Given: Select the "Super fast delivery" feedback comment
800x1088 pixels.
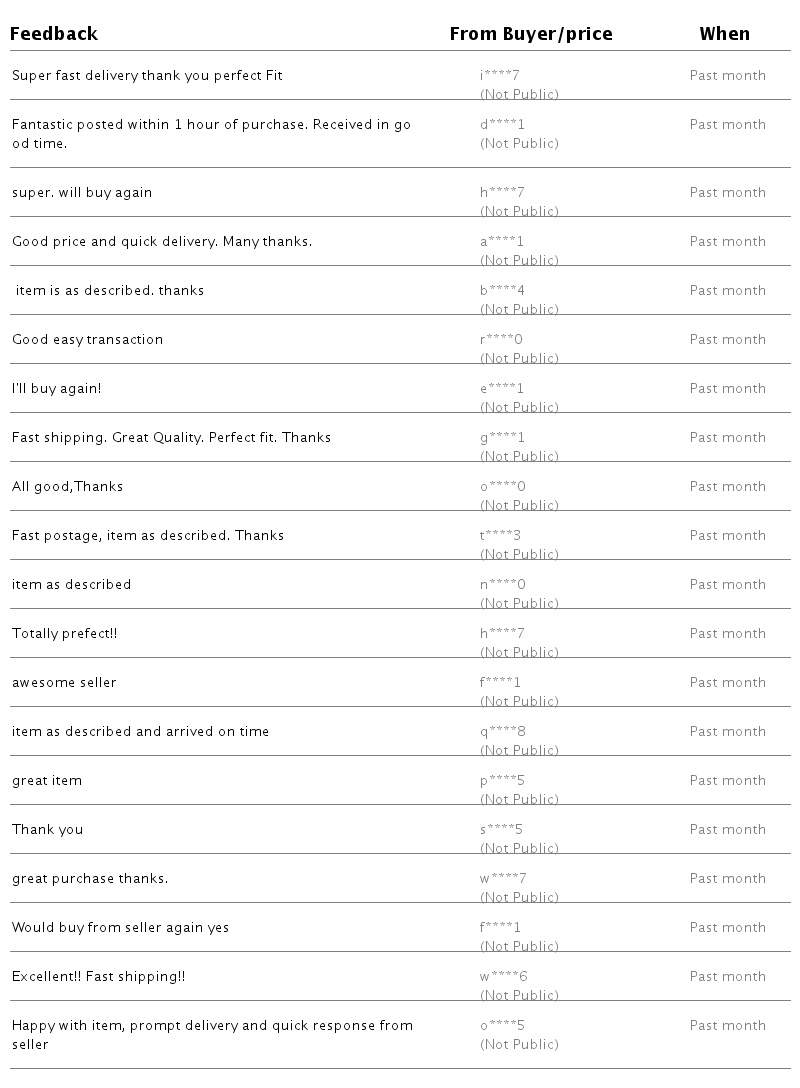Looking at the screenshot, I should point(147,76).
